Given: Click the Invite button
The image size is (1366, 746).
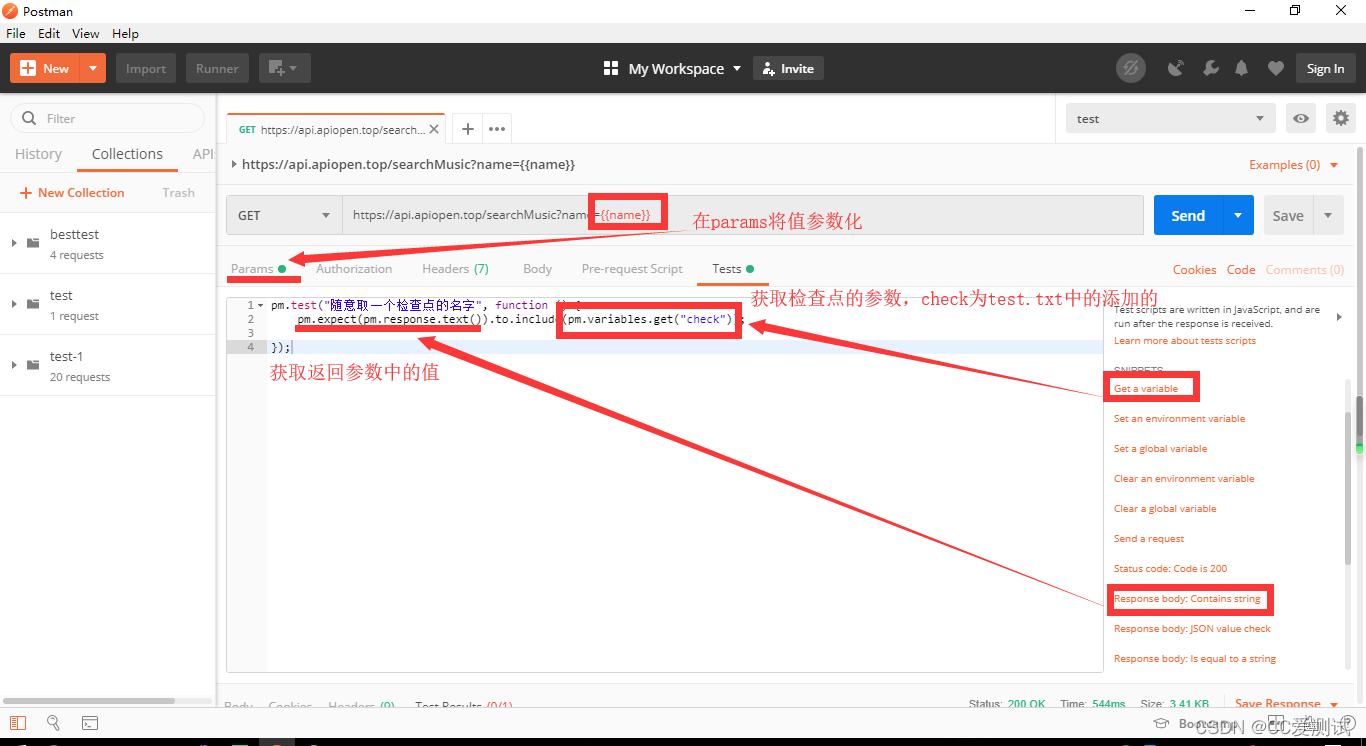Looking at the screenshot, I should (788, 69).
